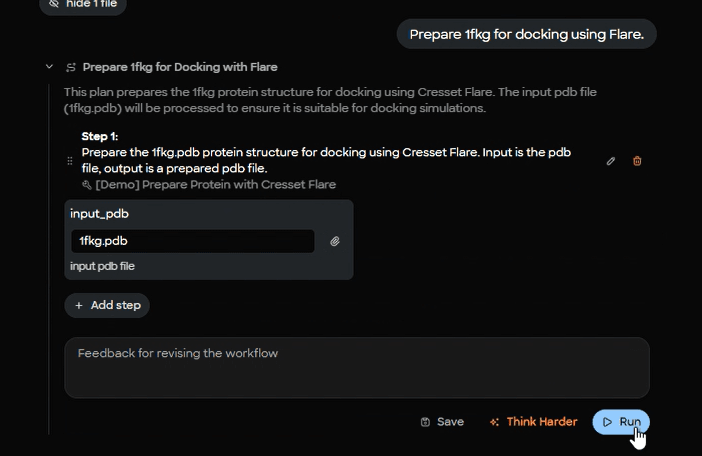Click the Step 1 description text
Screen dimensions: 702x456
coord(326,160)
